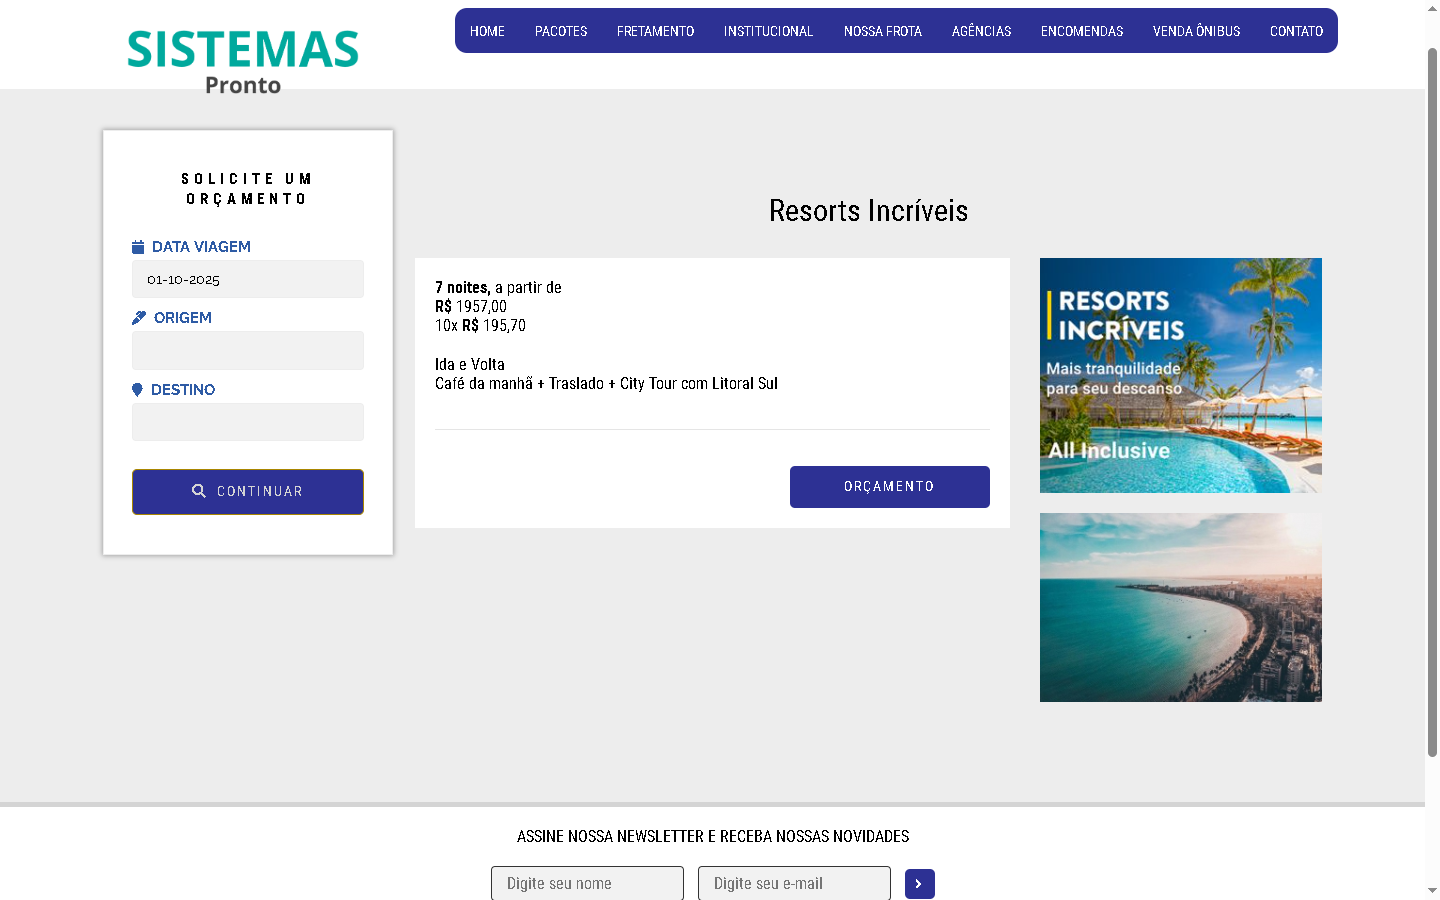Open the Fretamento page

coord(655,31)
